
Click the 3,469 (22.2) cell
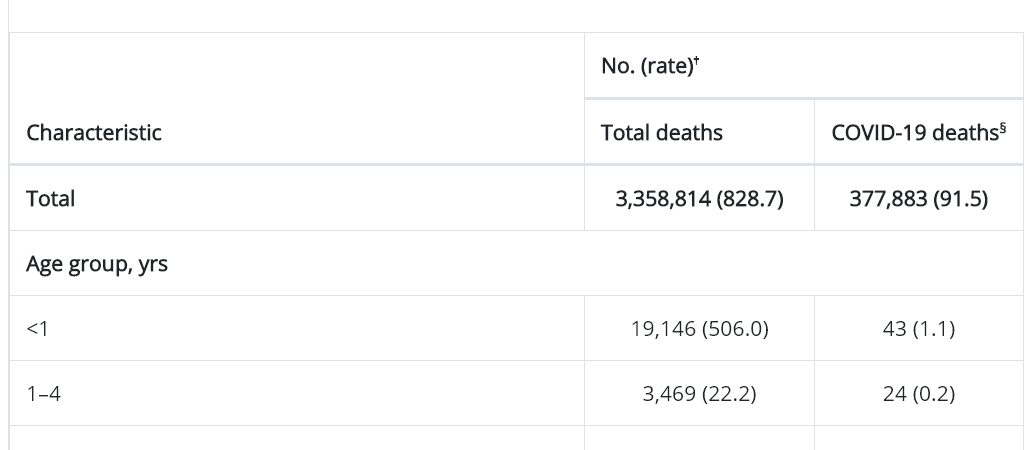pyautogui.click(x=699, y=394)
